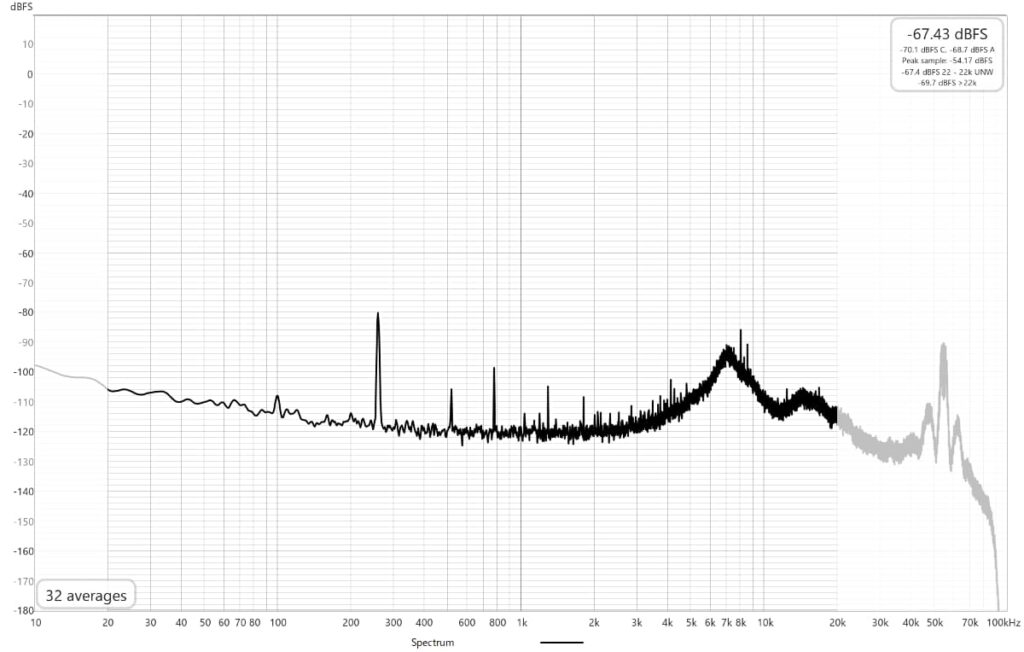Select the Spectrum legend label
This screenshot has width=1024, height=652.
(433, 642)
